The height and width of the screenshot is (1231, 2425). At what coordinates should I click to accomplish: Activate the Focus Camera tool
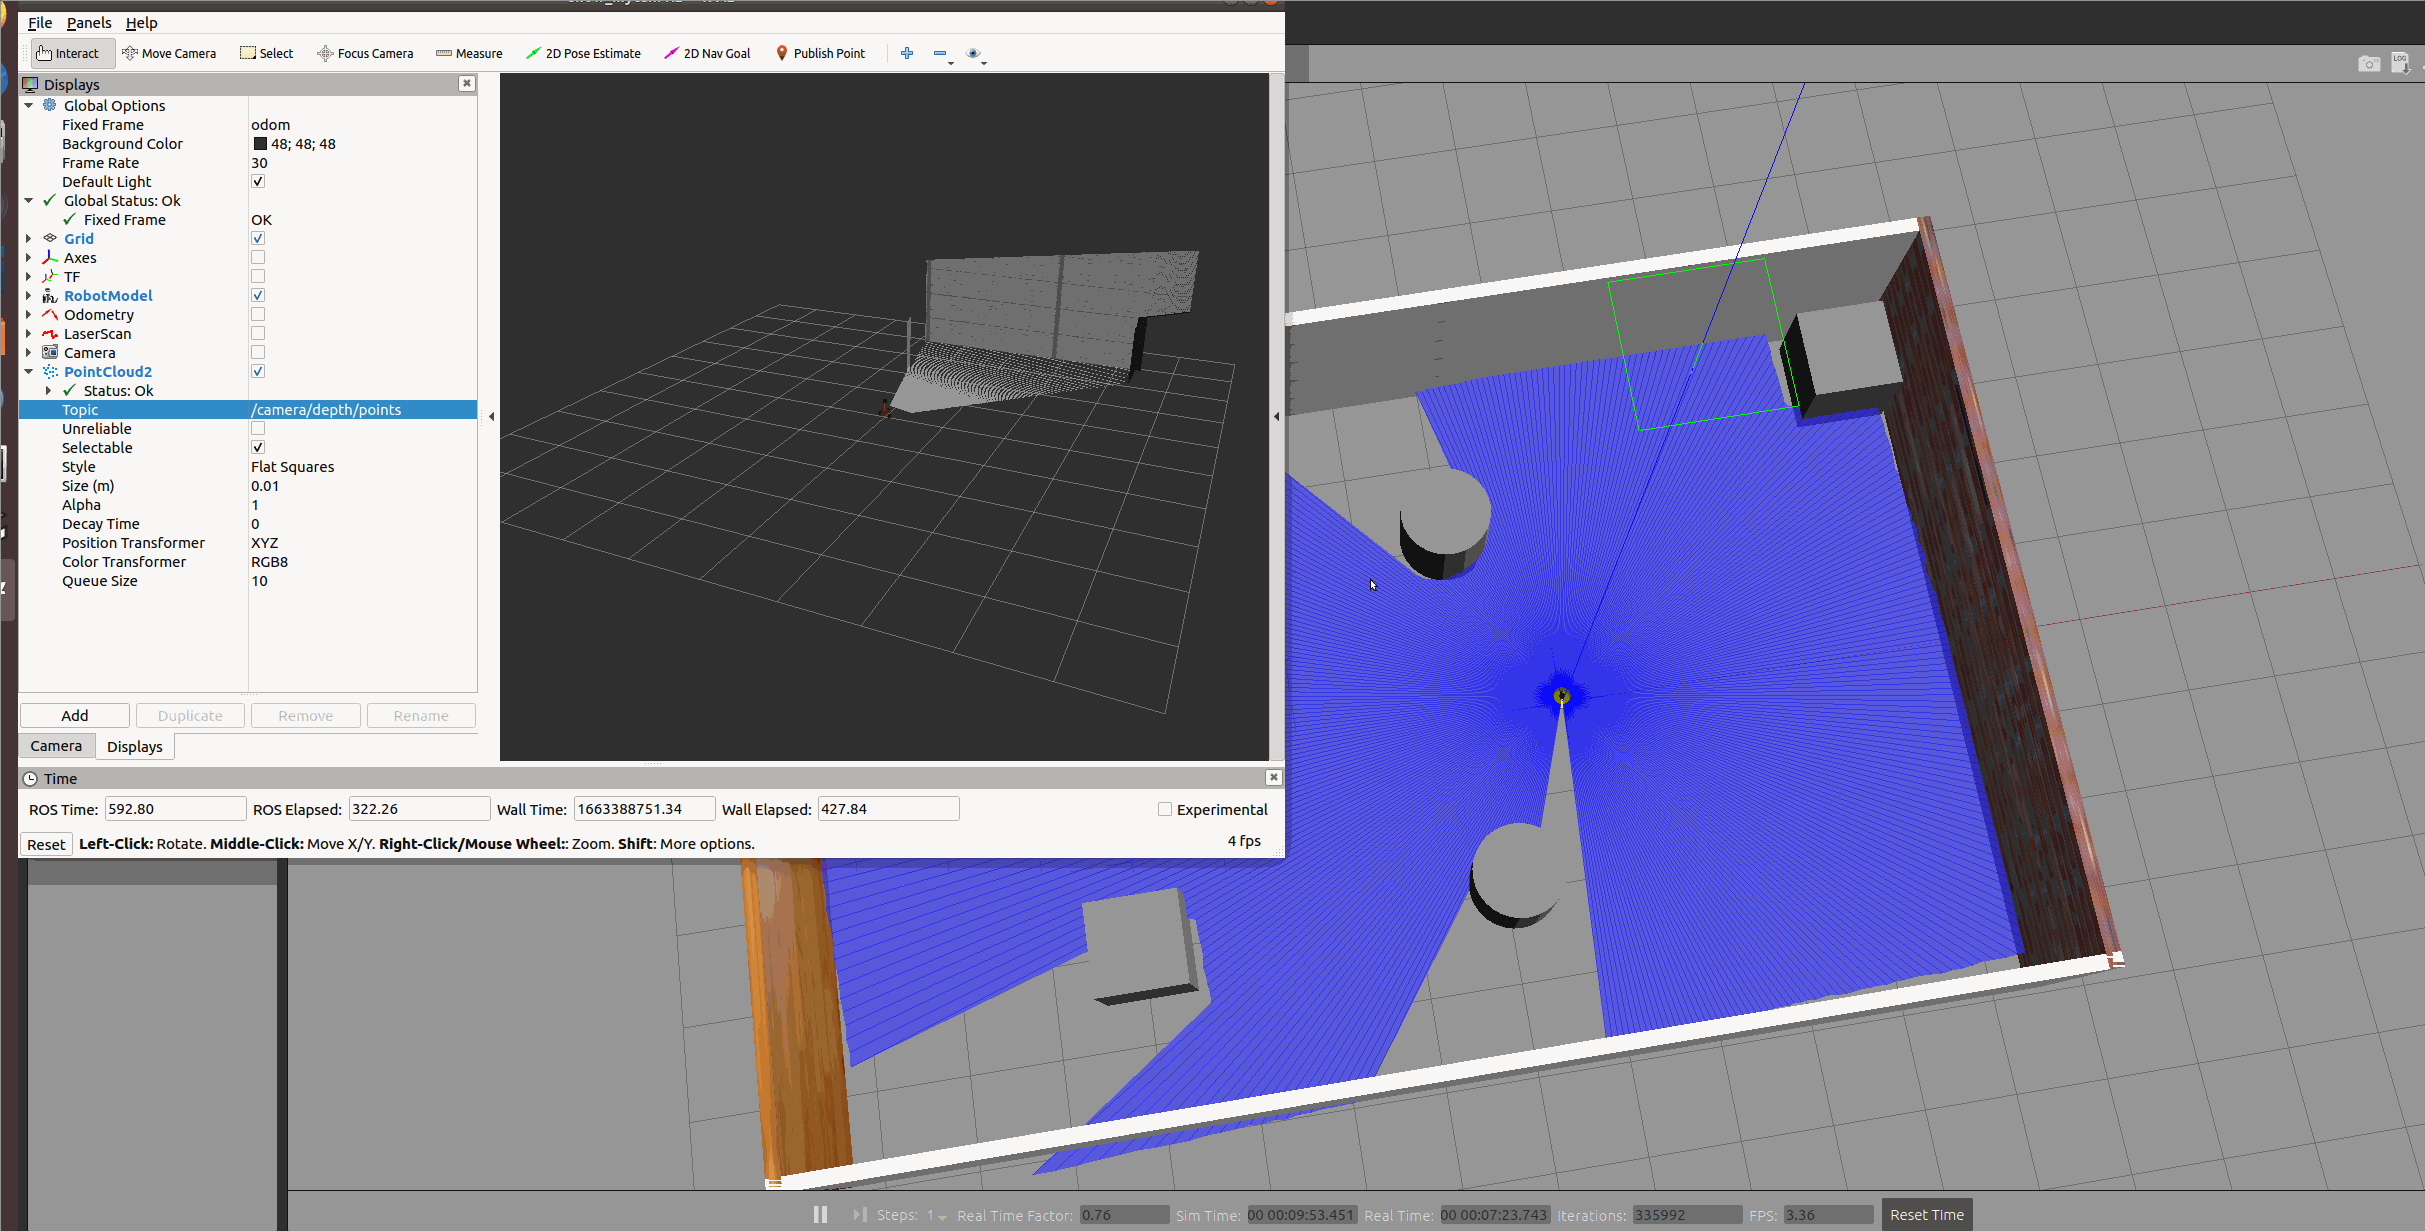365,53
